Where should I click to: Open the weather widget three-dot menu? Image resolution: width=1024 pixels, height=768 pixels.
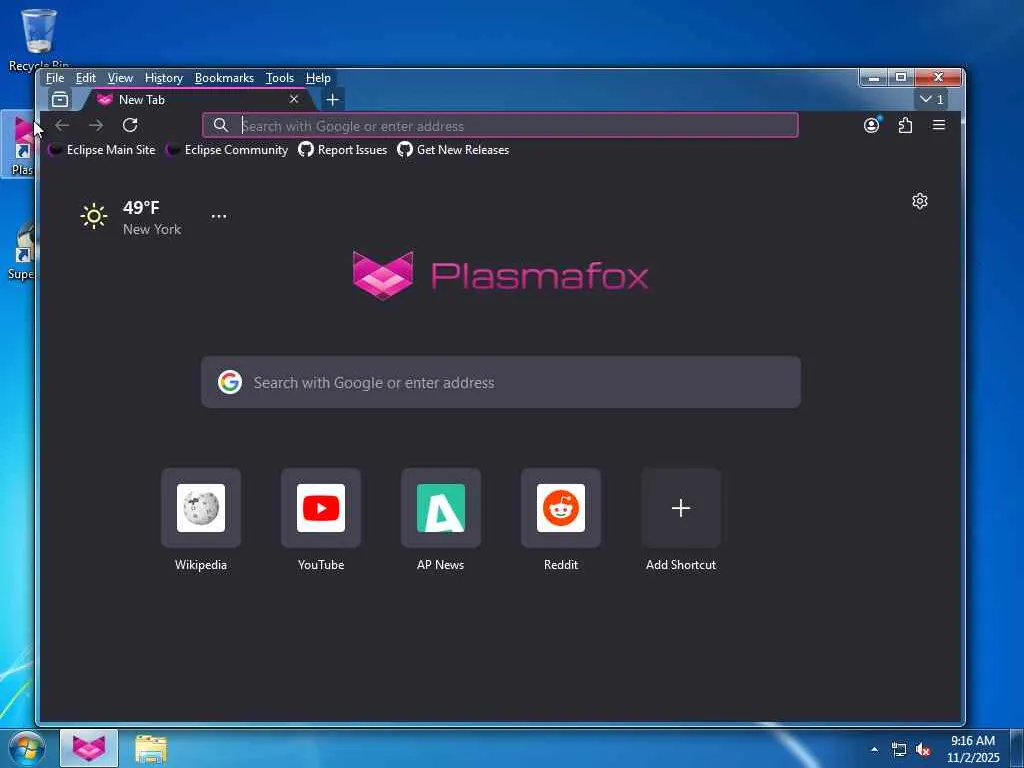click(219, 216)
